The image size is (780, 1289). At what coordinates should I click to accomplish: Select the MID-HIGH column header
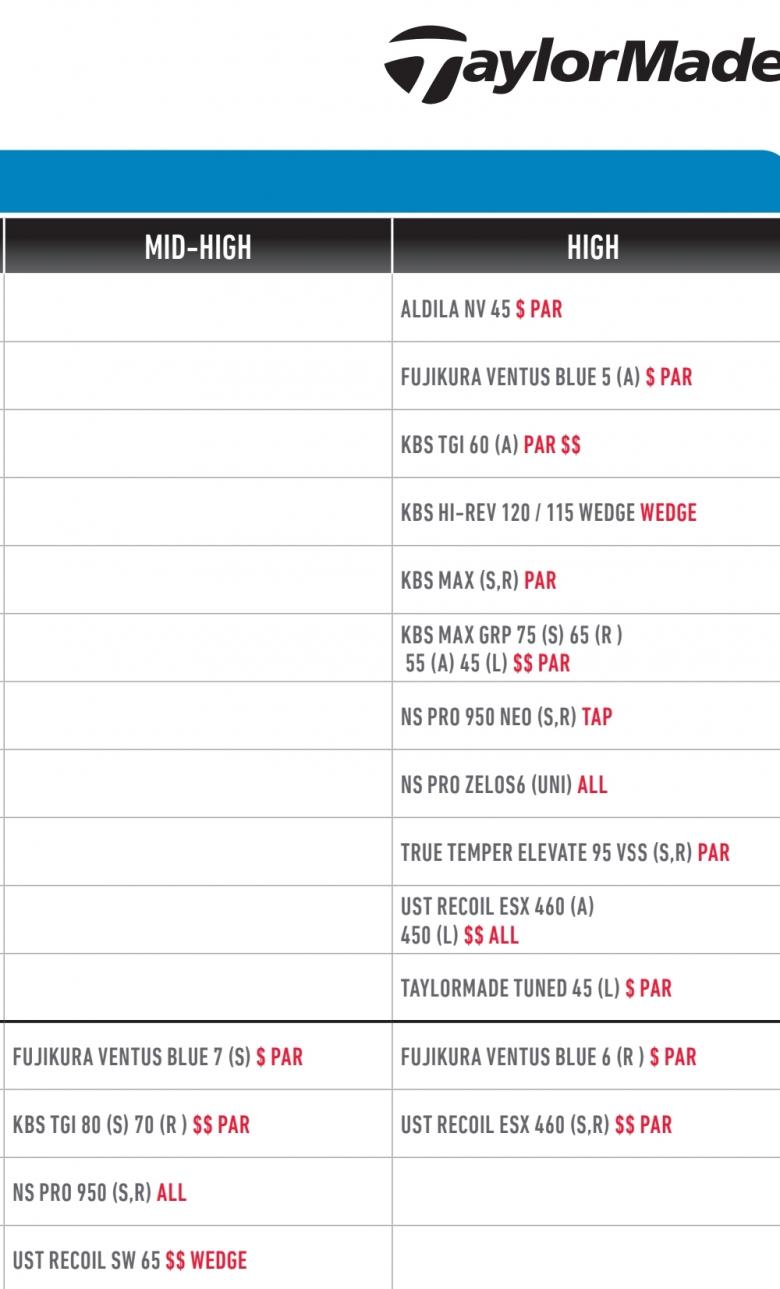197,247
